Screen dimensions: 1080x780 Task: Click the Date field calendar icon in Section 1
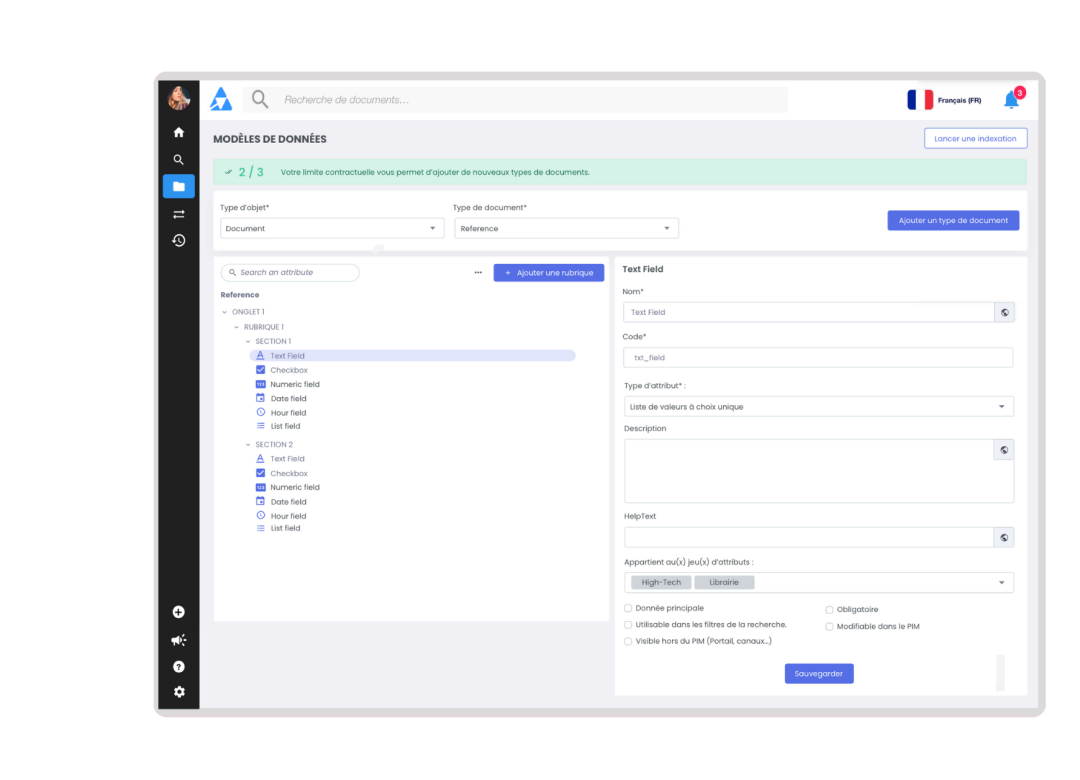[x=260, y=398]
